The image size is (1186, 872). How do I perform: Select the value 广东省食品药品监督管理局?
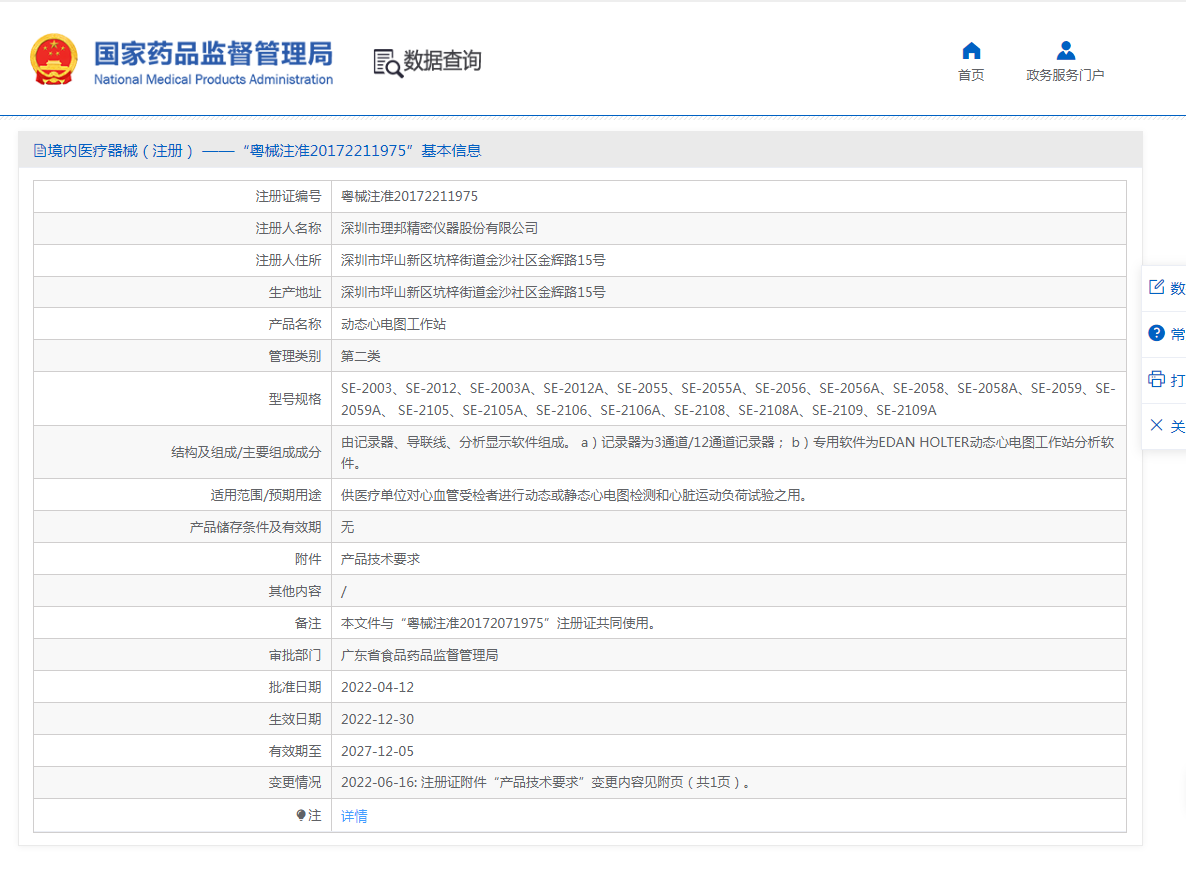[420, 655]
